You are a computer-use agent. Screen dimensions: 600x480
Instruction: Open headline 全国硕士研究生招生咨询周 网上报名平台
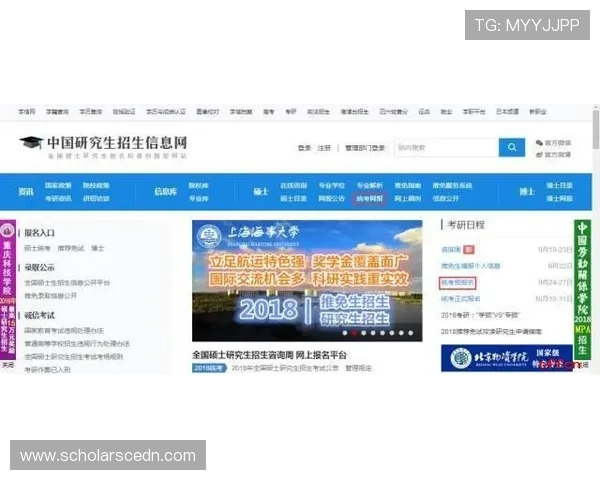269,355
